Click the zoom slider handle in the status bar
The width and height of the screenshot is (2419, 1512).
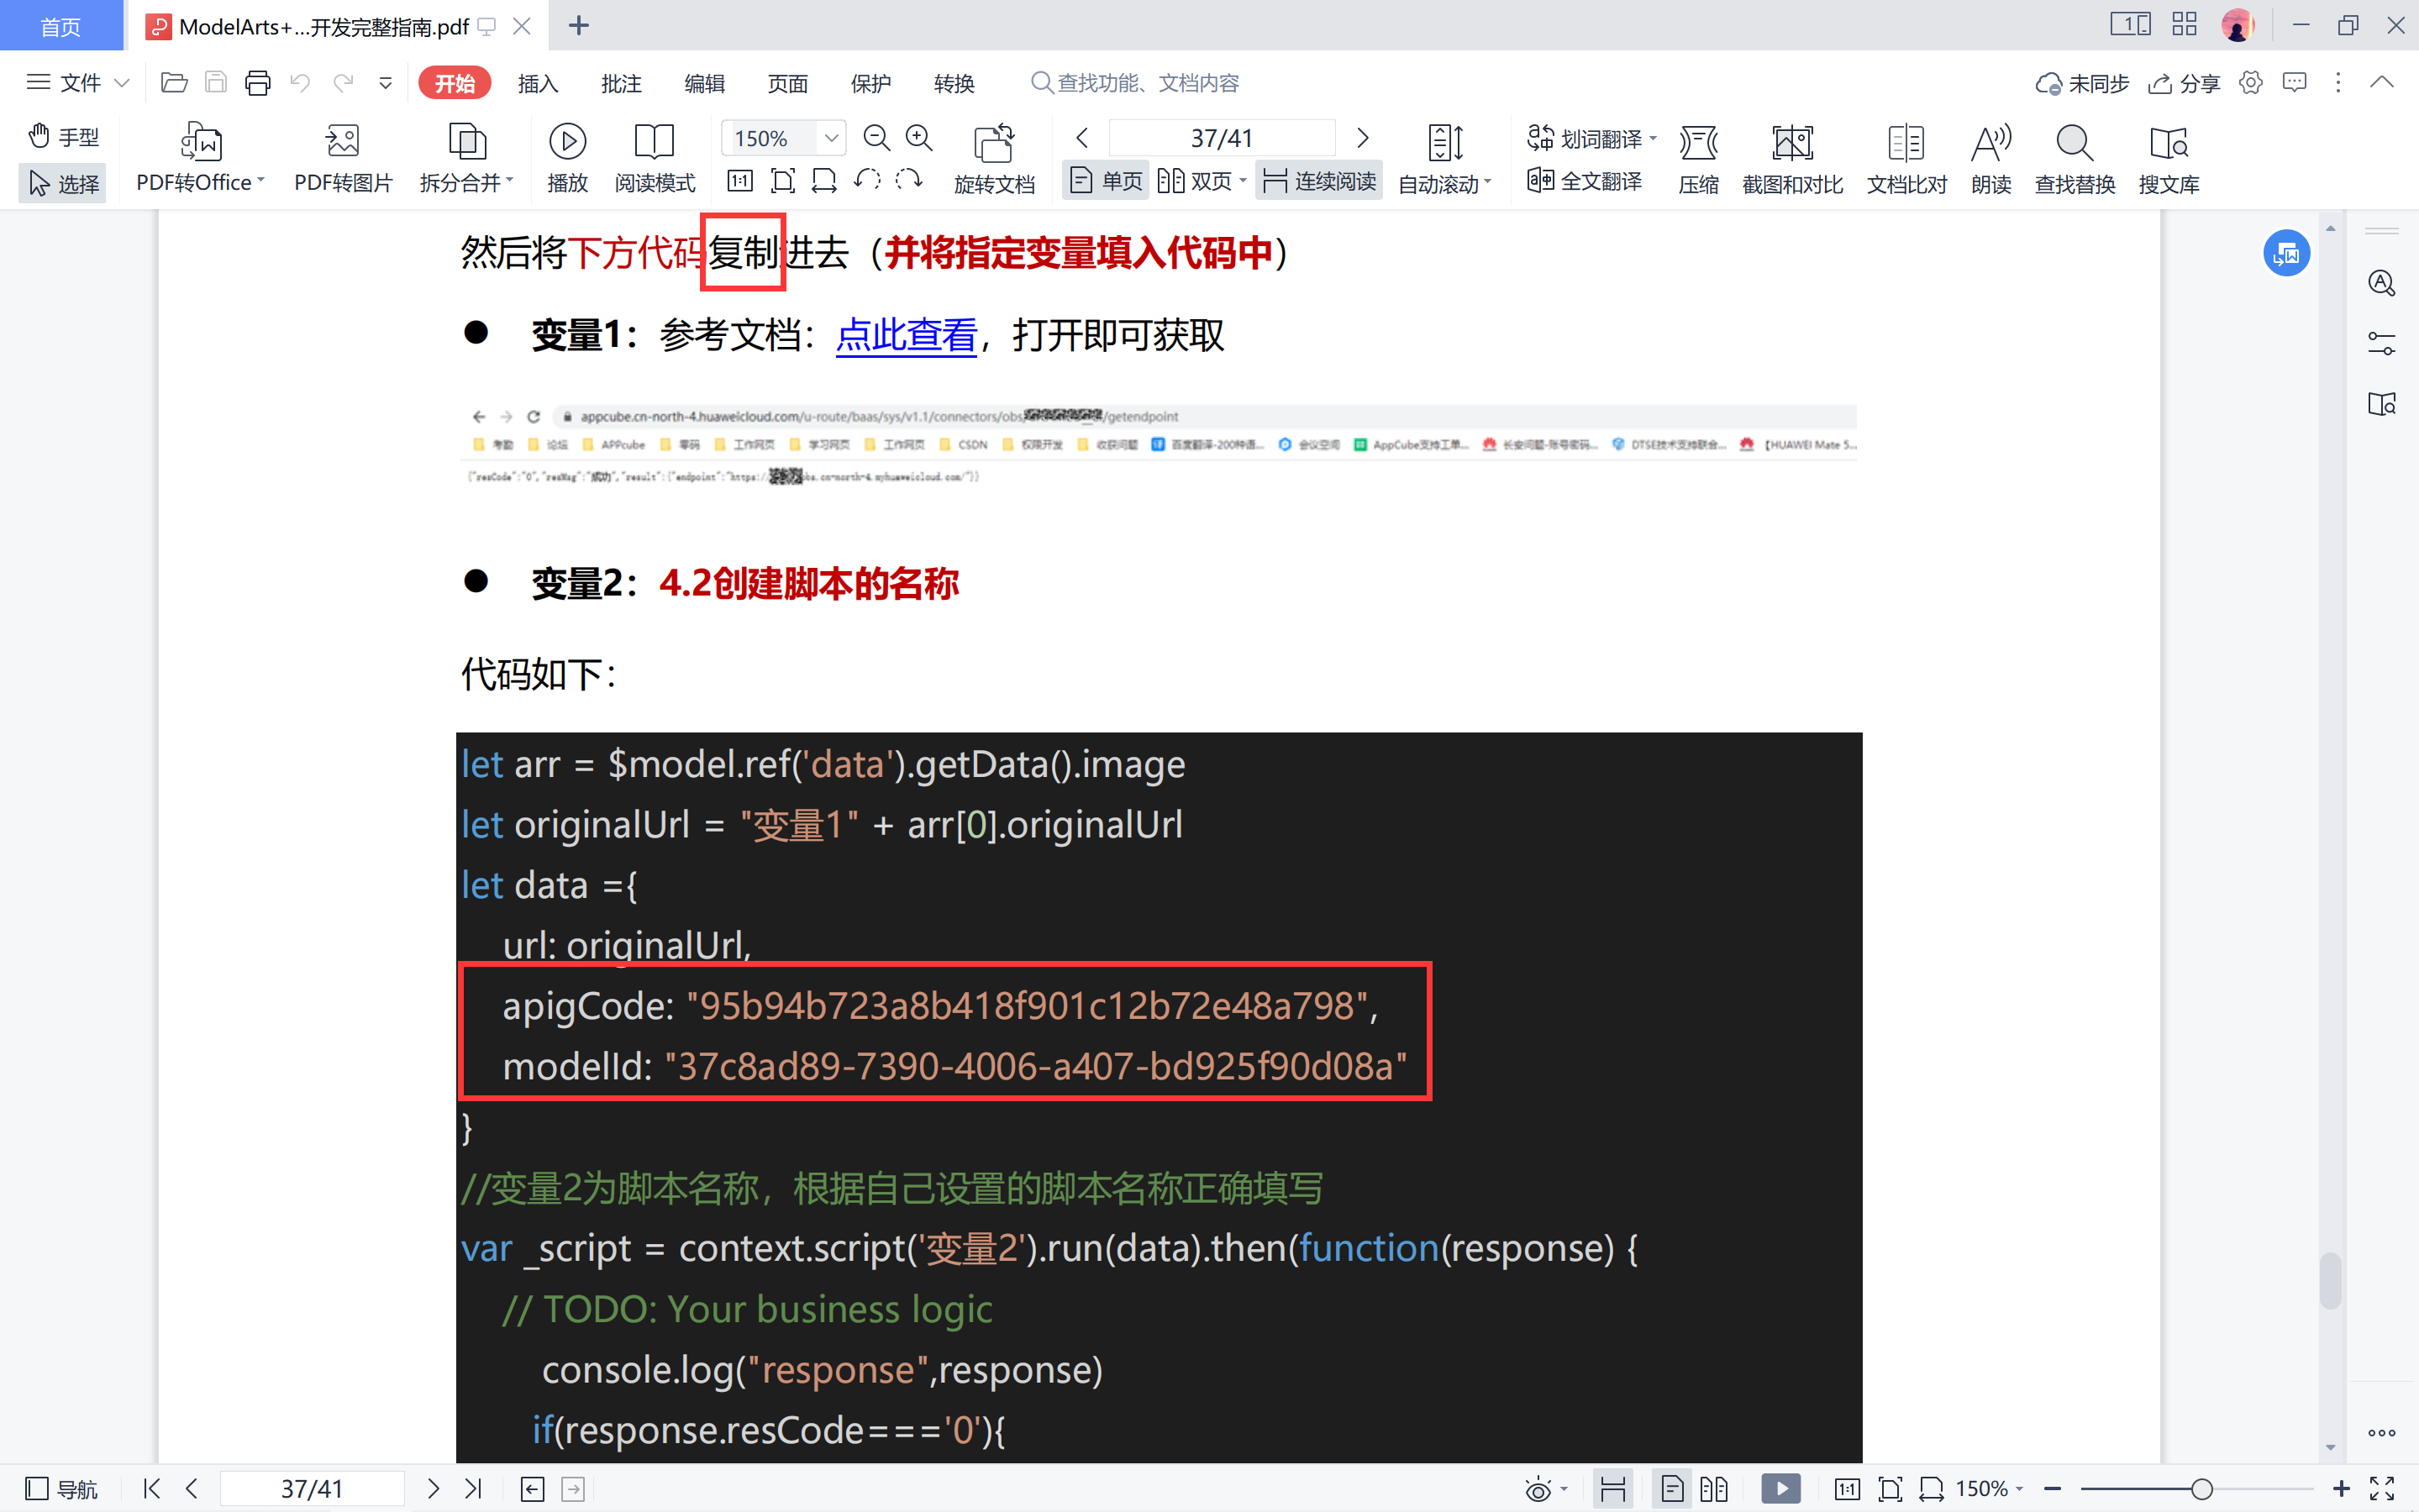(x=2201, y=1489)
